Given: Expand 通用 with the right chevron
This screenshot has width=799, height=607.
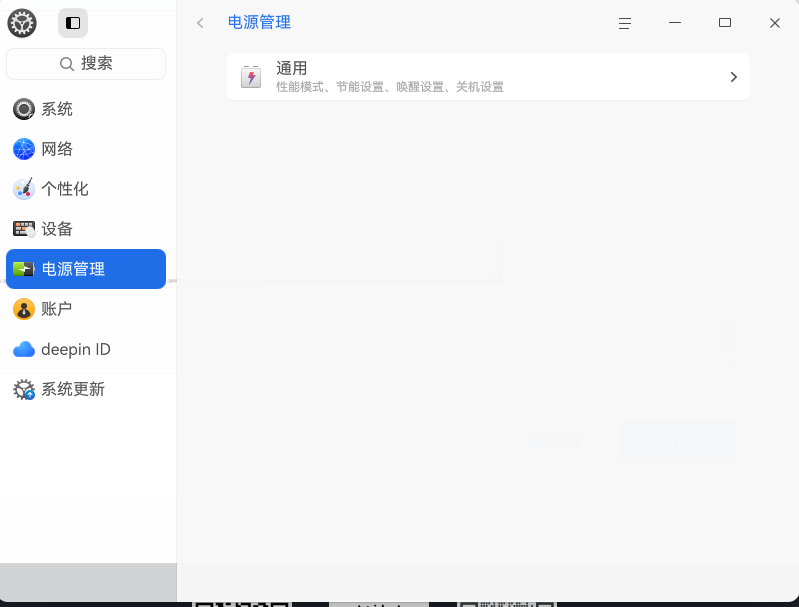Looking at the screenshot, I should click(733, 77).
